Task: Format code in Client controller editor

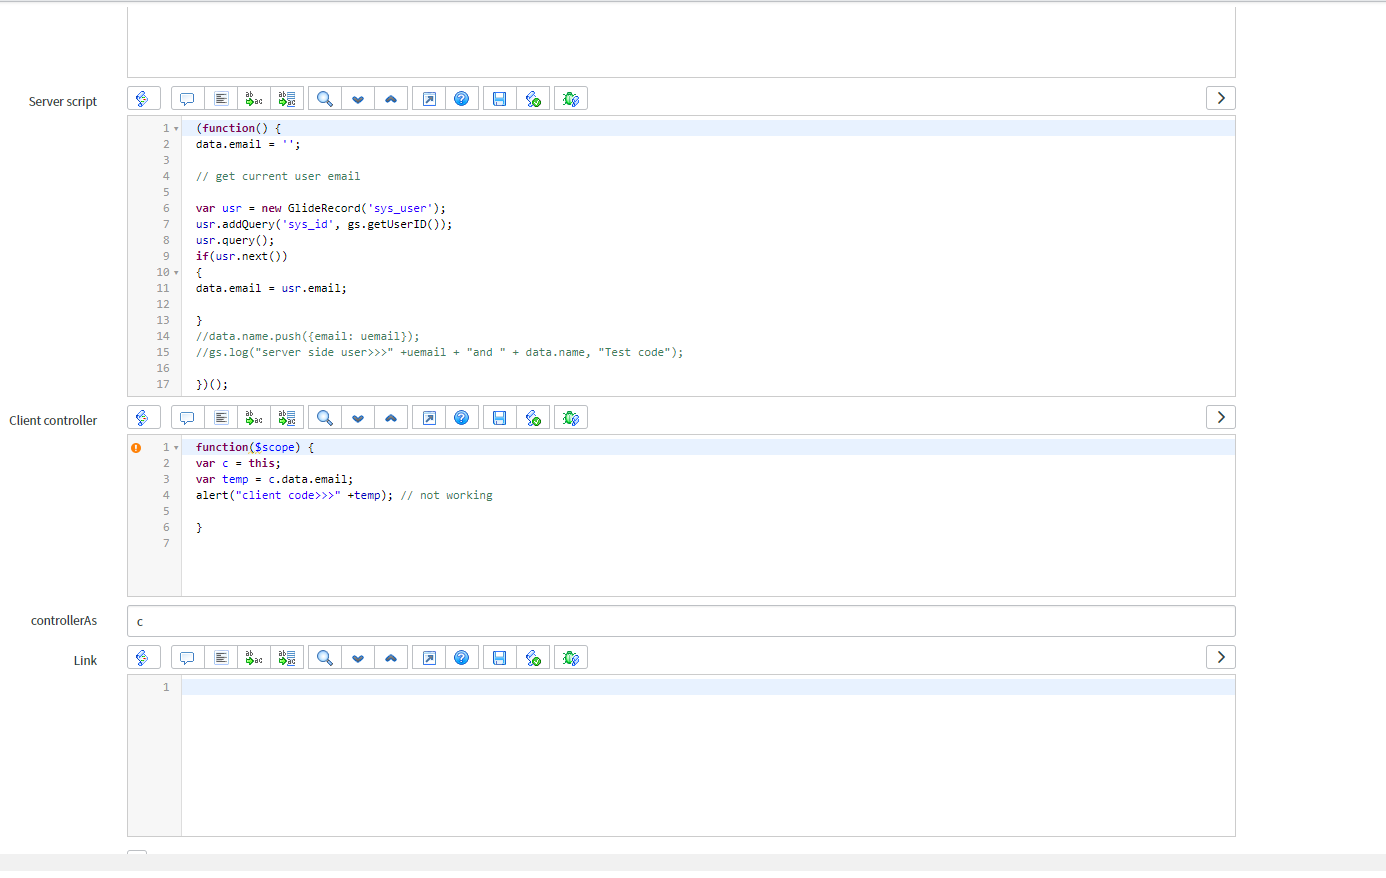Action: pos(221,418)
